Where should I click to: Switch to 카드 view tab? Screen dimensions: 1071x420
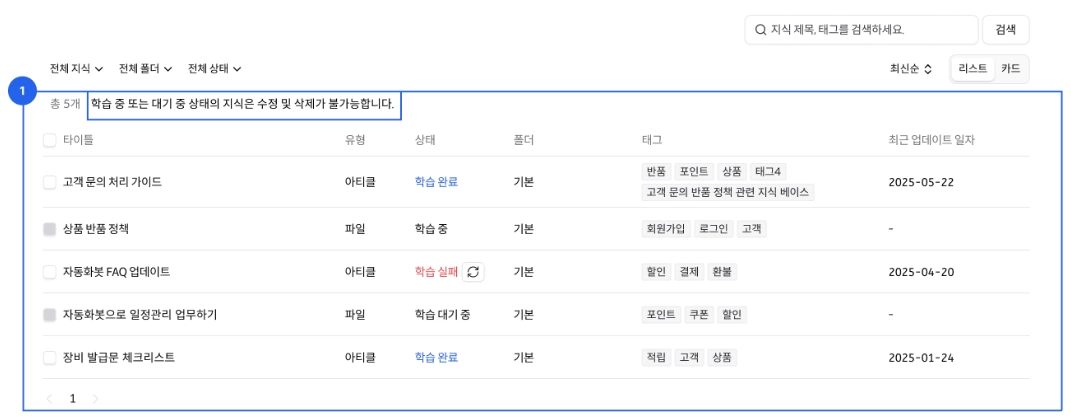(1010, 68)
